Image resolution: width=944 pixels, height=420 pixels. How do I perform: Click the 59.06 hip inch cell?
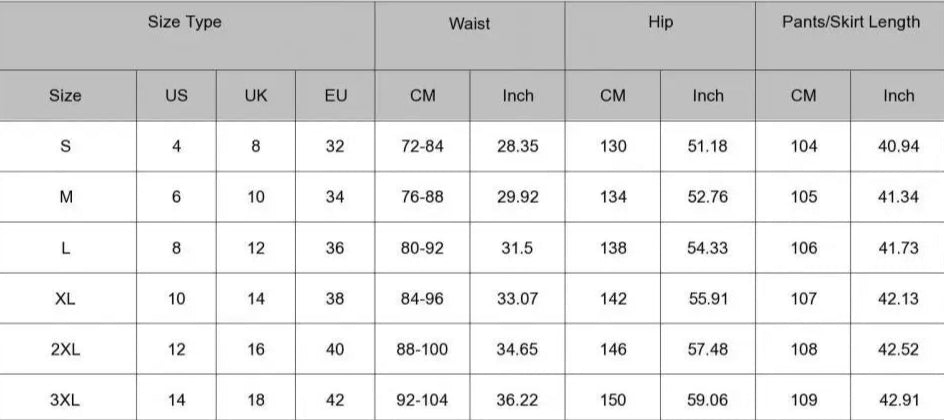[x=707, y=400]
